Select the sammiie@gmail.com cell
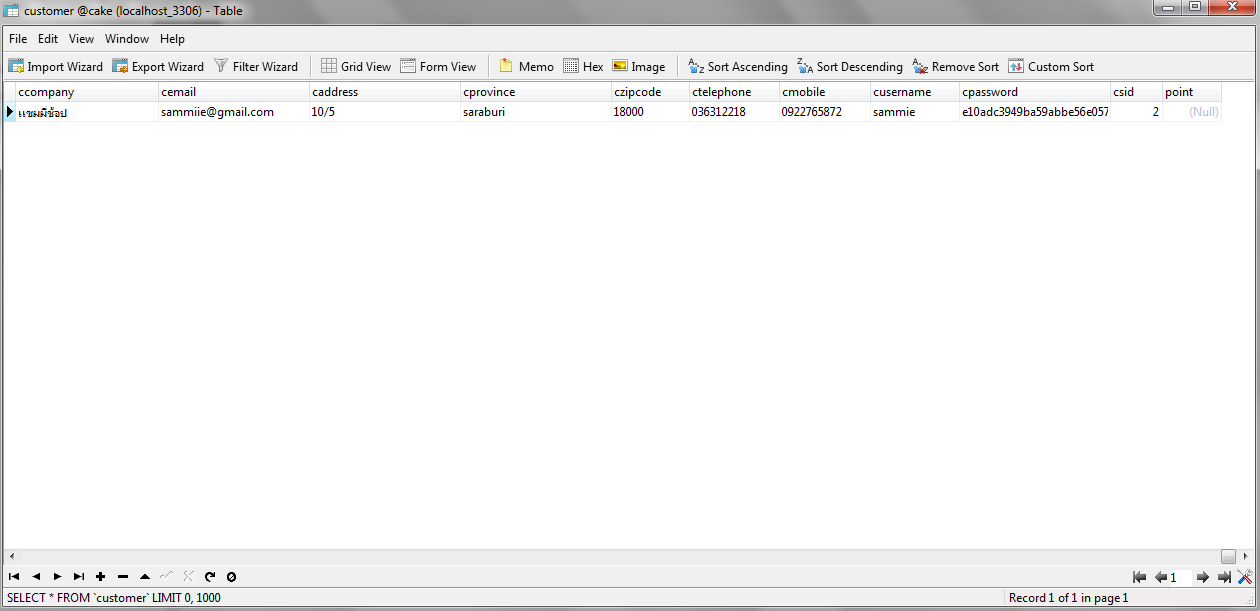The width and height of the screenshot is (1260, 611). click(x=234, y=112)
